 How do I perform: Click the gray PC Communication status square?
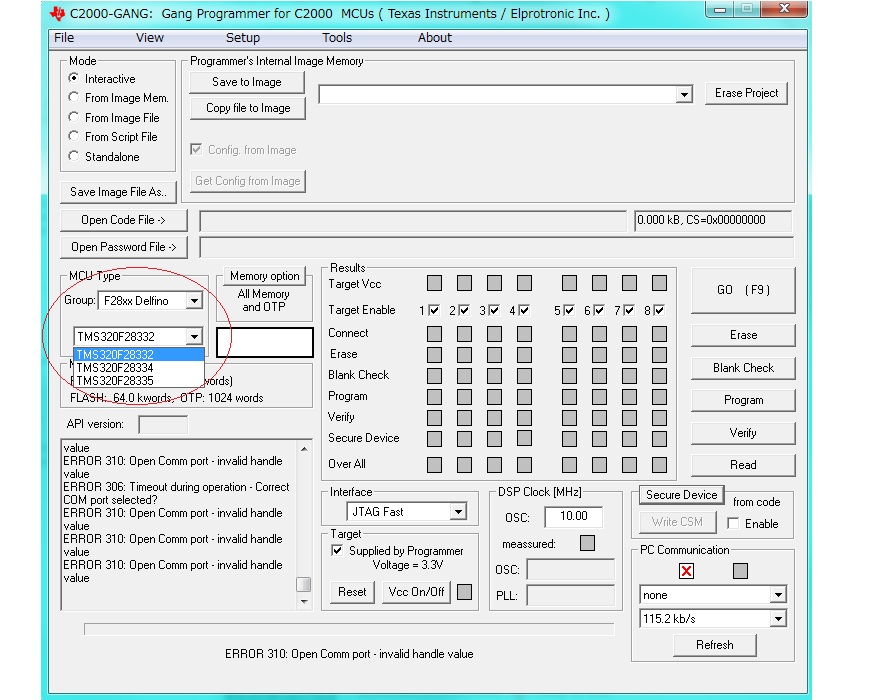(x=740, y=571)
